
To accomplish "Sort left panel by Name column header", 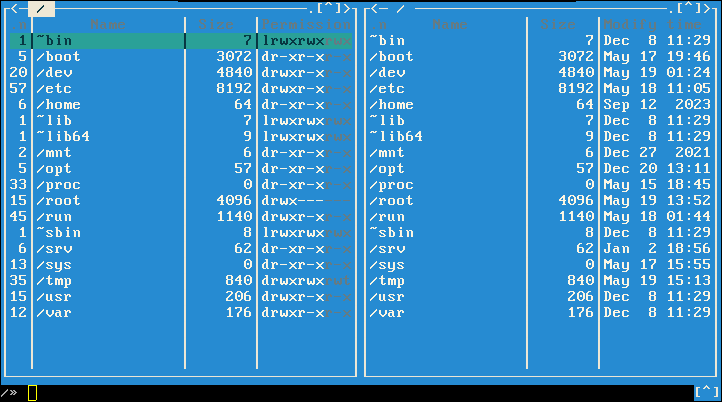I will (108, 24).
